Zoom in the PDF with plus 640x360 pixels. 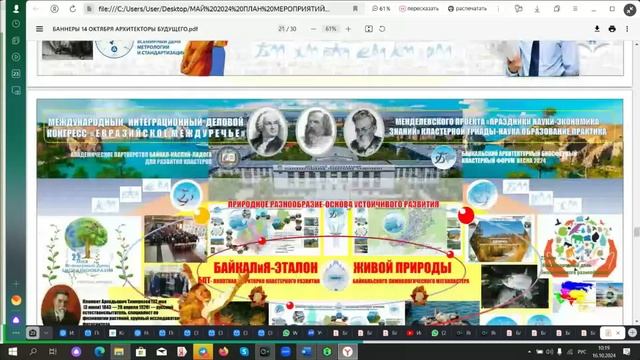coord(348,29)
